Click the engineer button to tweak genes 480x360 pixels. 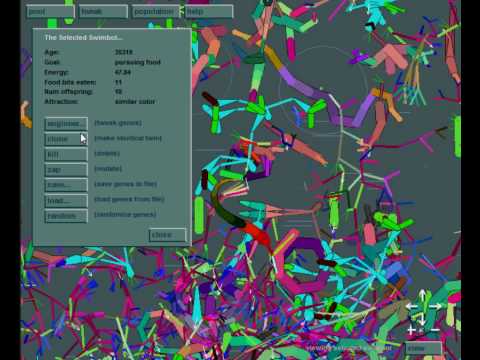coord(66,124)
